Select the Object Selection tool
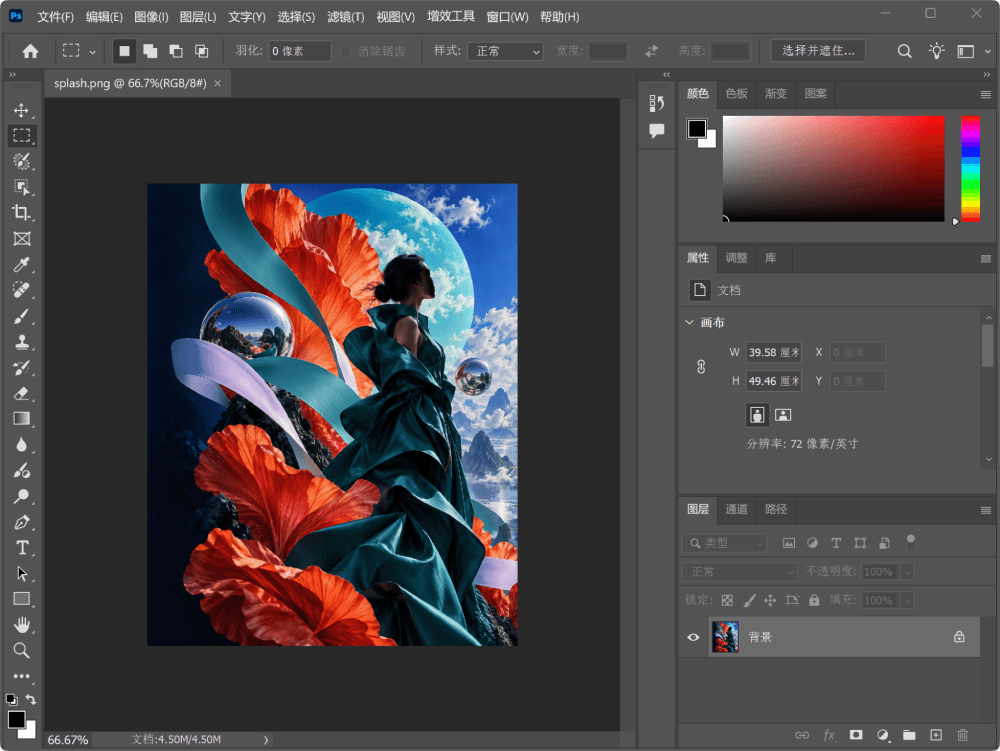Viewport: 1000px width, 751px height. coord(22,187)
